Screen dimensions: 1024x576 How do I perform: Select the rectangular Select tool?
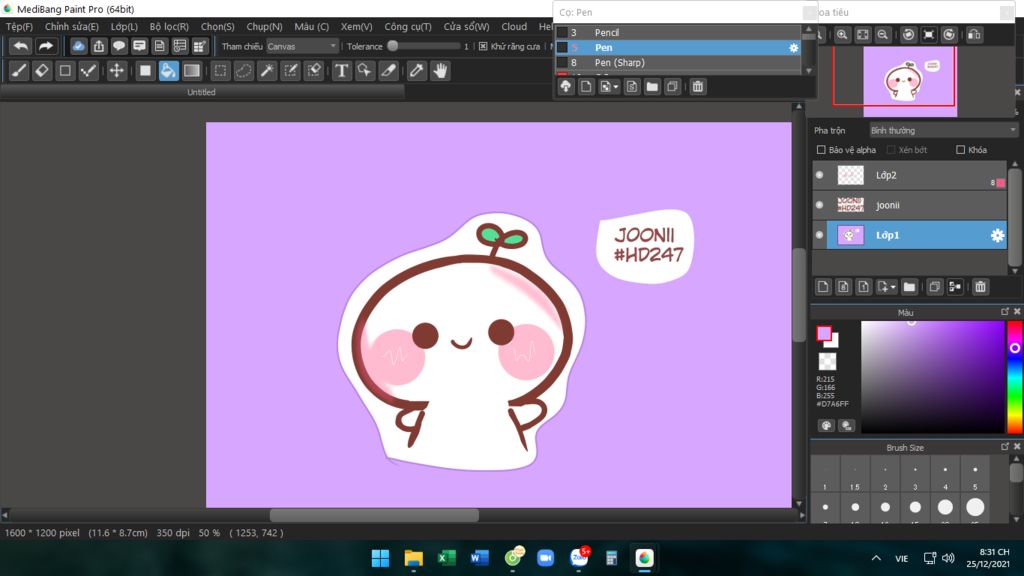pos(220,71)
